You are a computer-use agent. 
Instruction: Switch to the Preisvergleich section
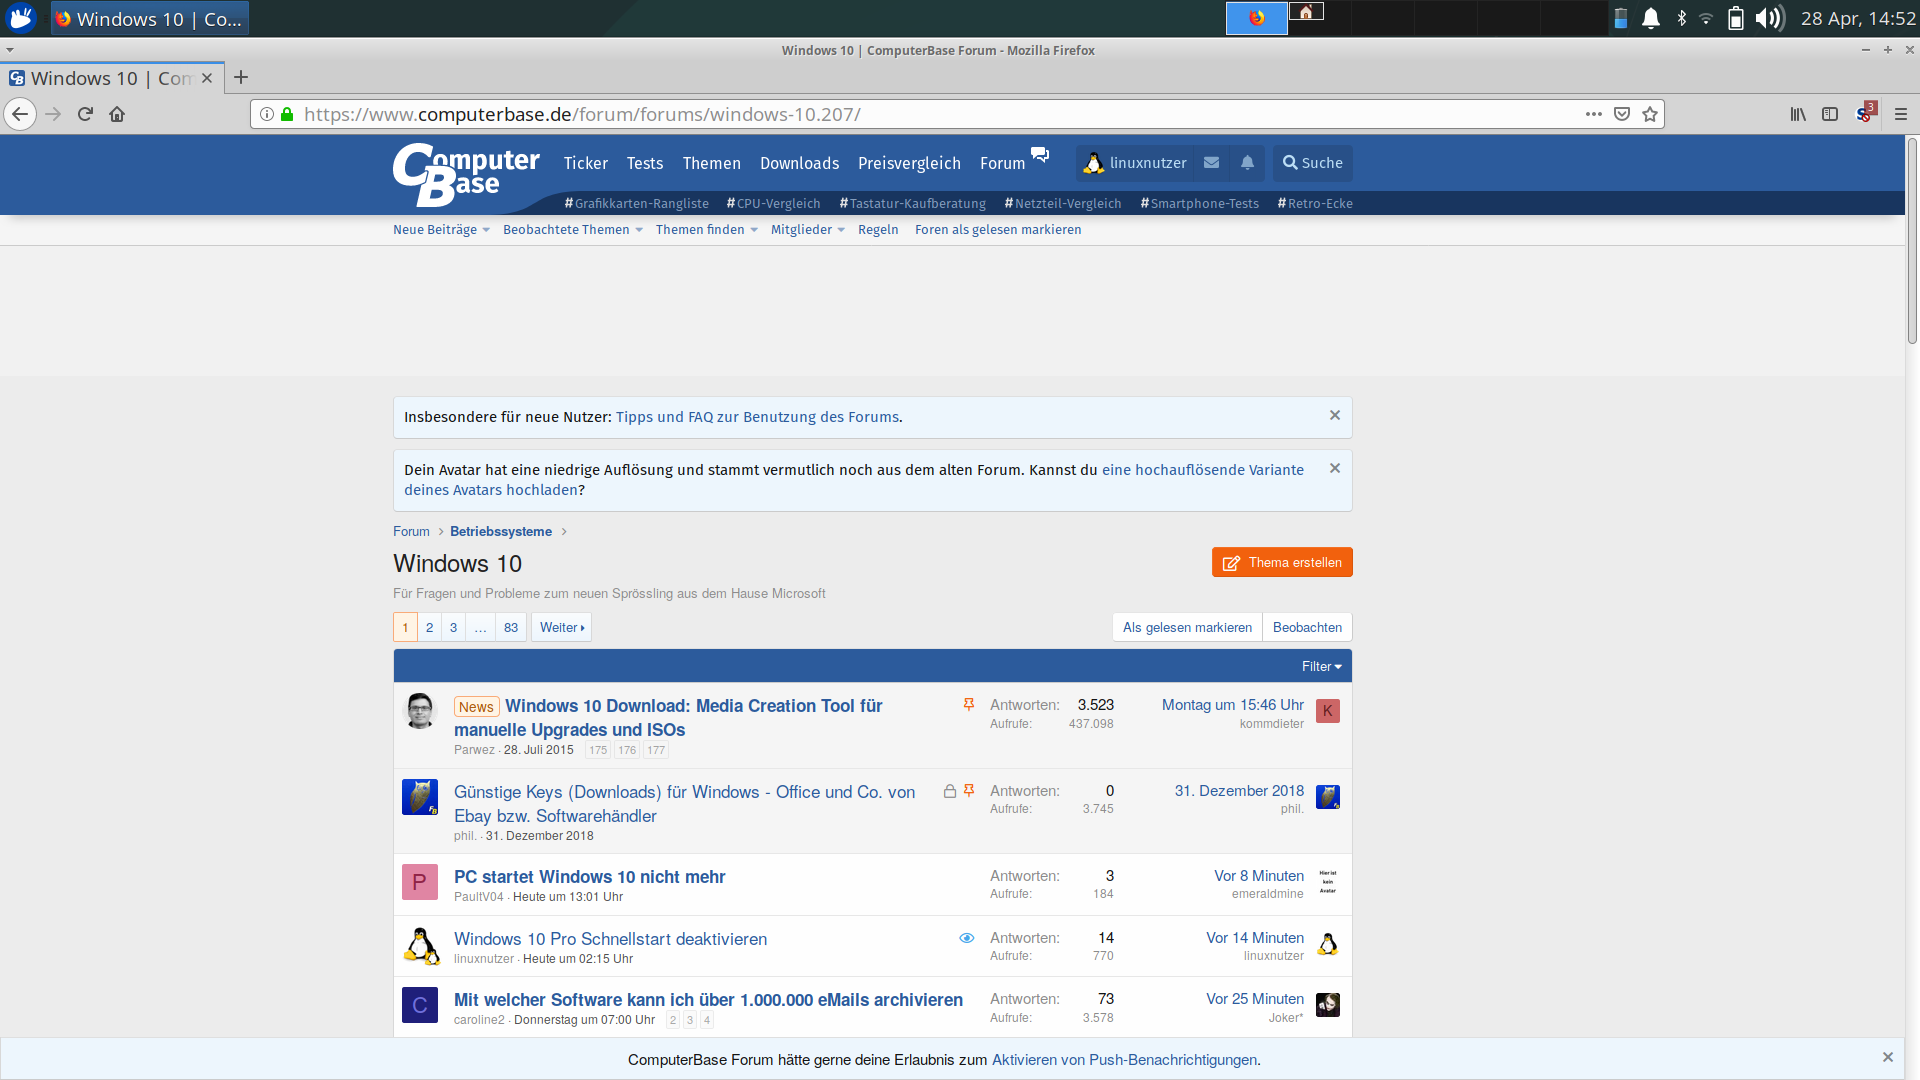(x=908, y=162)
